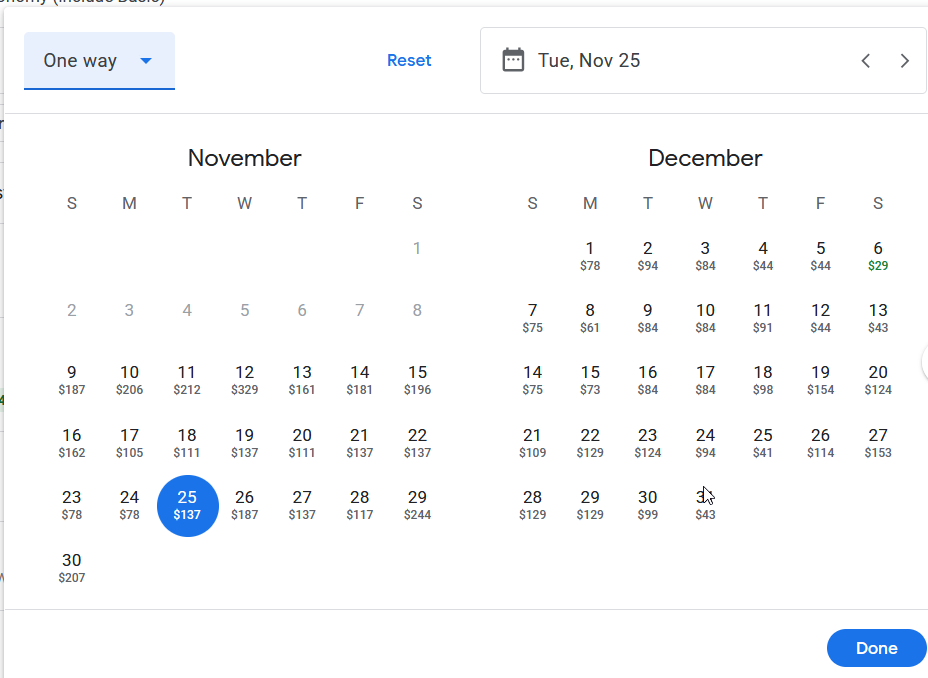
Task: Select December 13 priced at $43
Action: [878, 318]
